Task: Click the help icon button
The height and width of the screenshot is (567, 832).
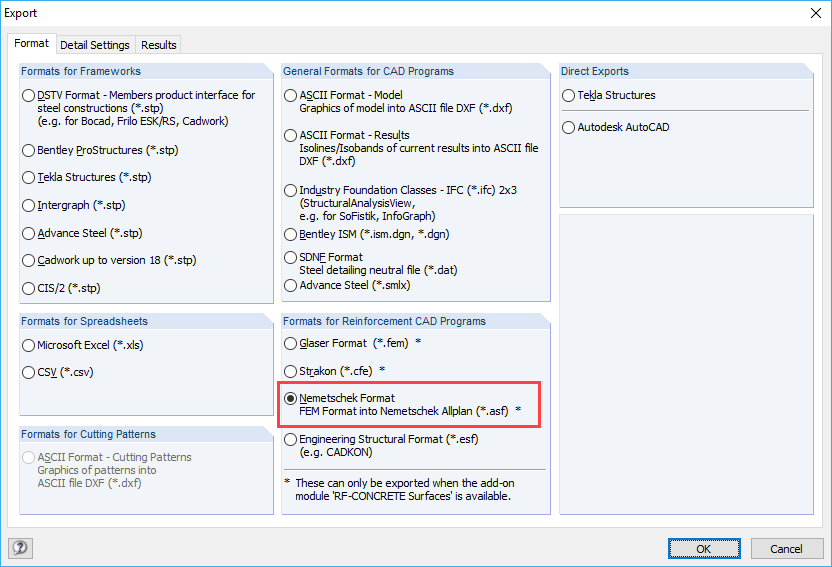Action: [x=20, y=548]
